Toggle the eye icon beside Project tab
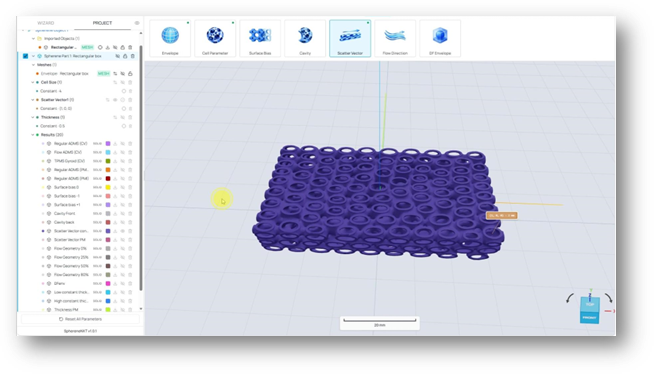654x374 pixels. [x=137, y=23]
